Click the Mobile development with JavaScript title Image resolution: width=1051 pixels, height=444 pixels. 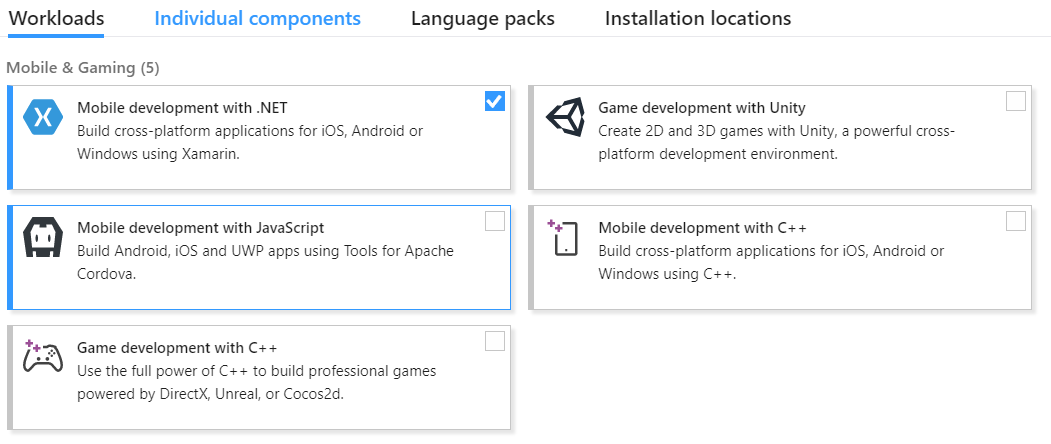201,227
